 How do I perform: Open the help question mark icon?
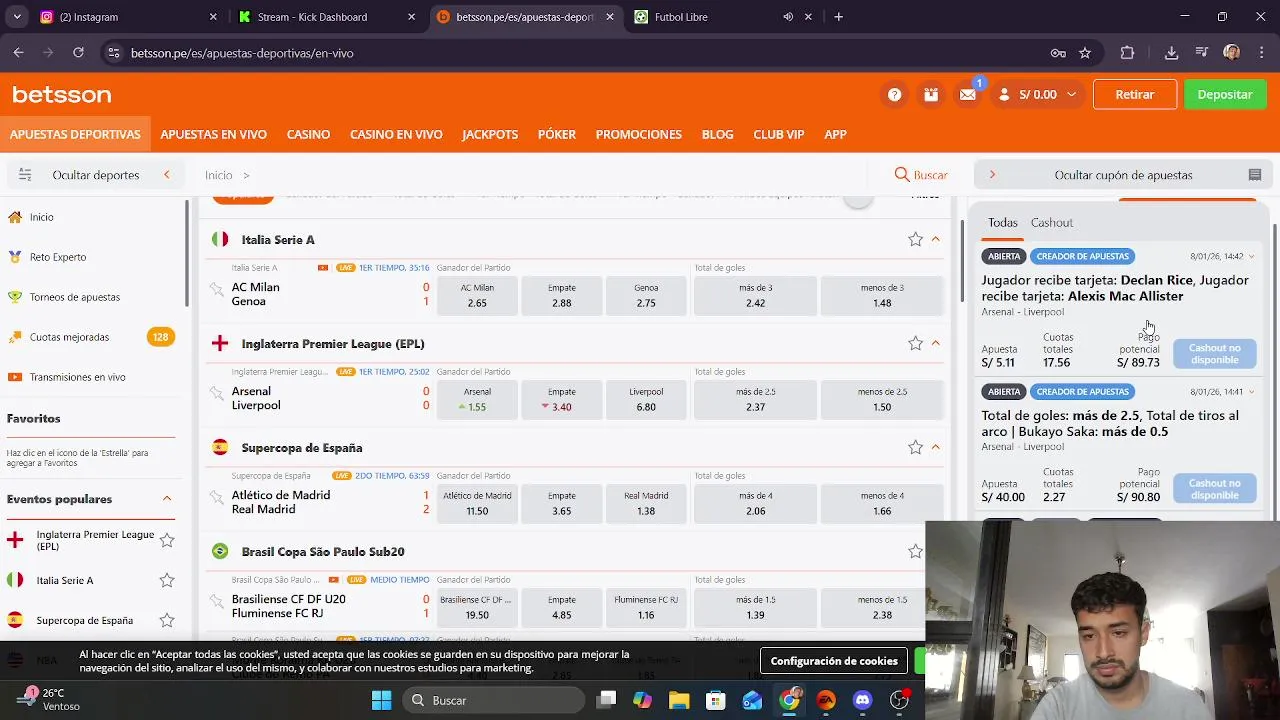tap(894, 95)
